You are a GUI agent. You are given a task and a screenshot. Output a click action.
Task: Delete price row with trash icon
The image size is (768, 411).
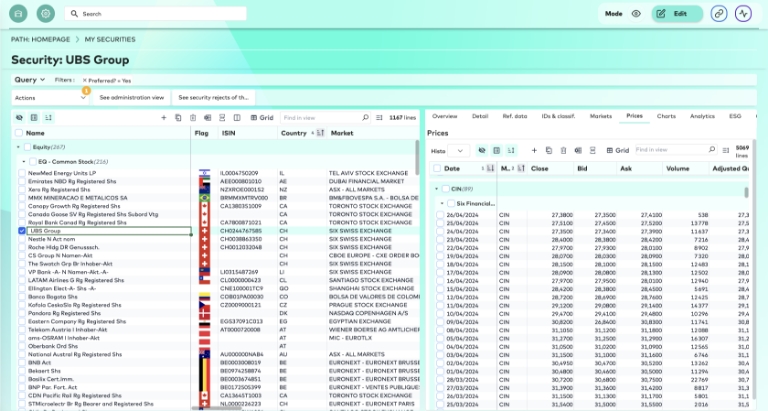coord(563,150)
